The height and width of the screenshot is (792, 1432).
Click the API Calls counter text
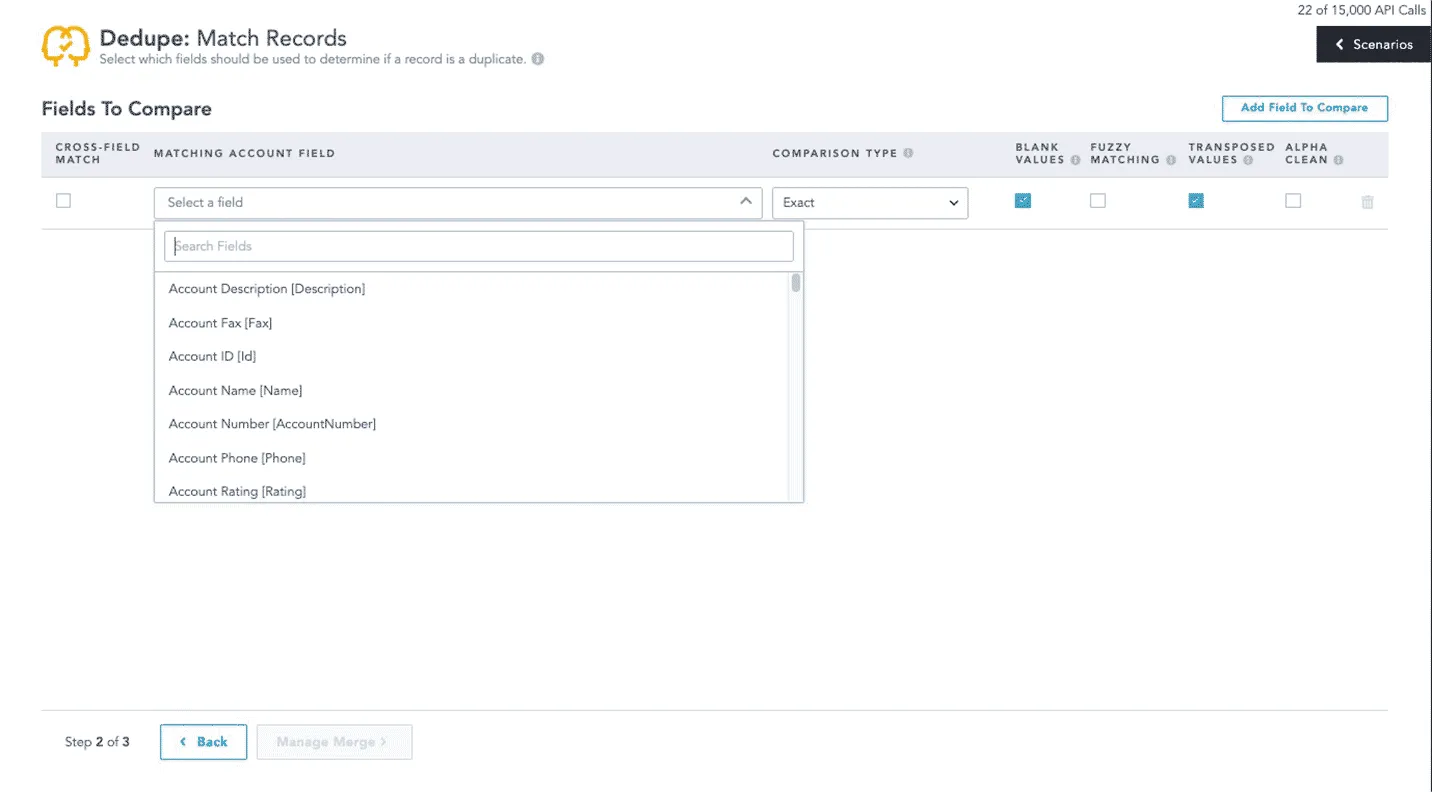pyautogui.click(x=1362, y=10)
